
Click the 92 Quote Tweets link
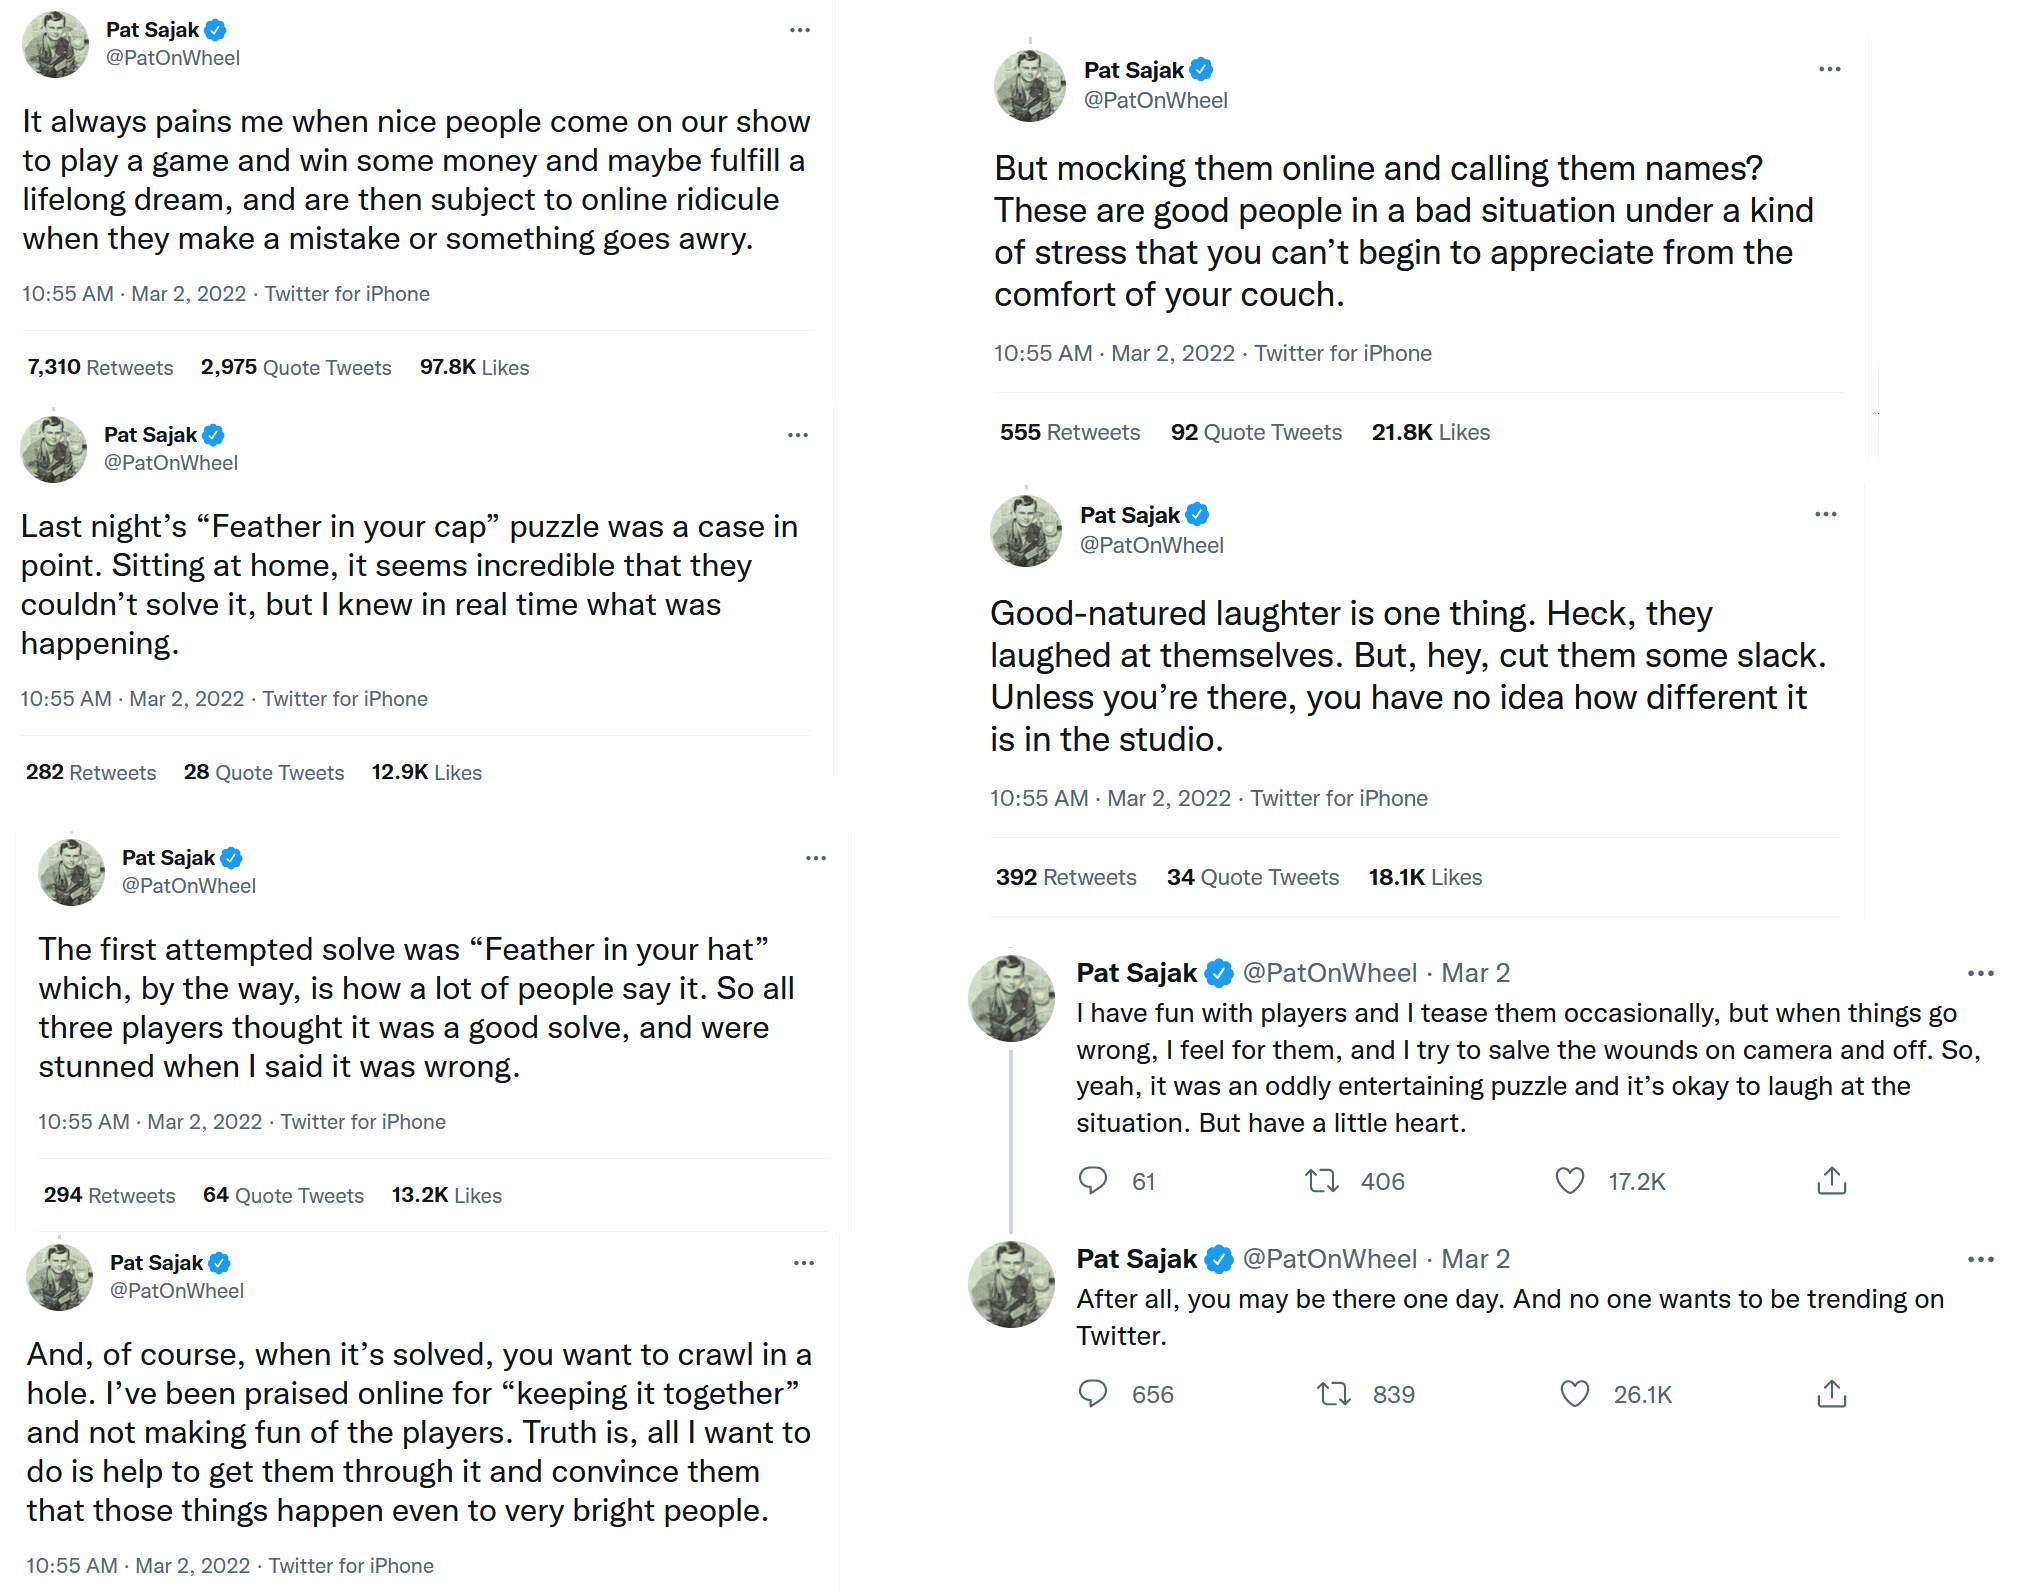pos(1256,432)
